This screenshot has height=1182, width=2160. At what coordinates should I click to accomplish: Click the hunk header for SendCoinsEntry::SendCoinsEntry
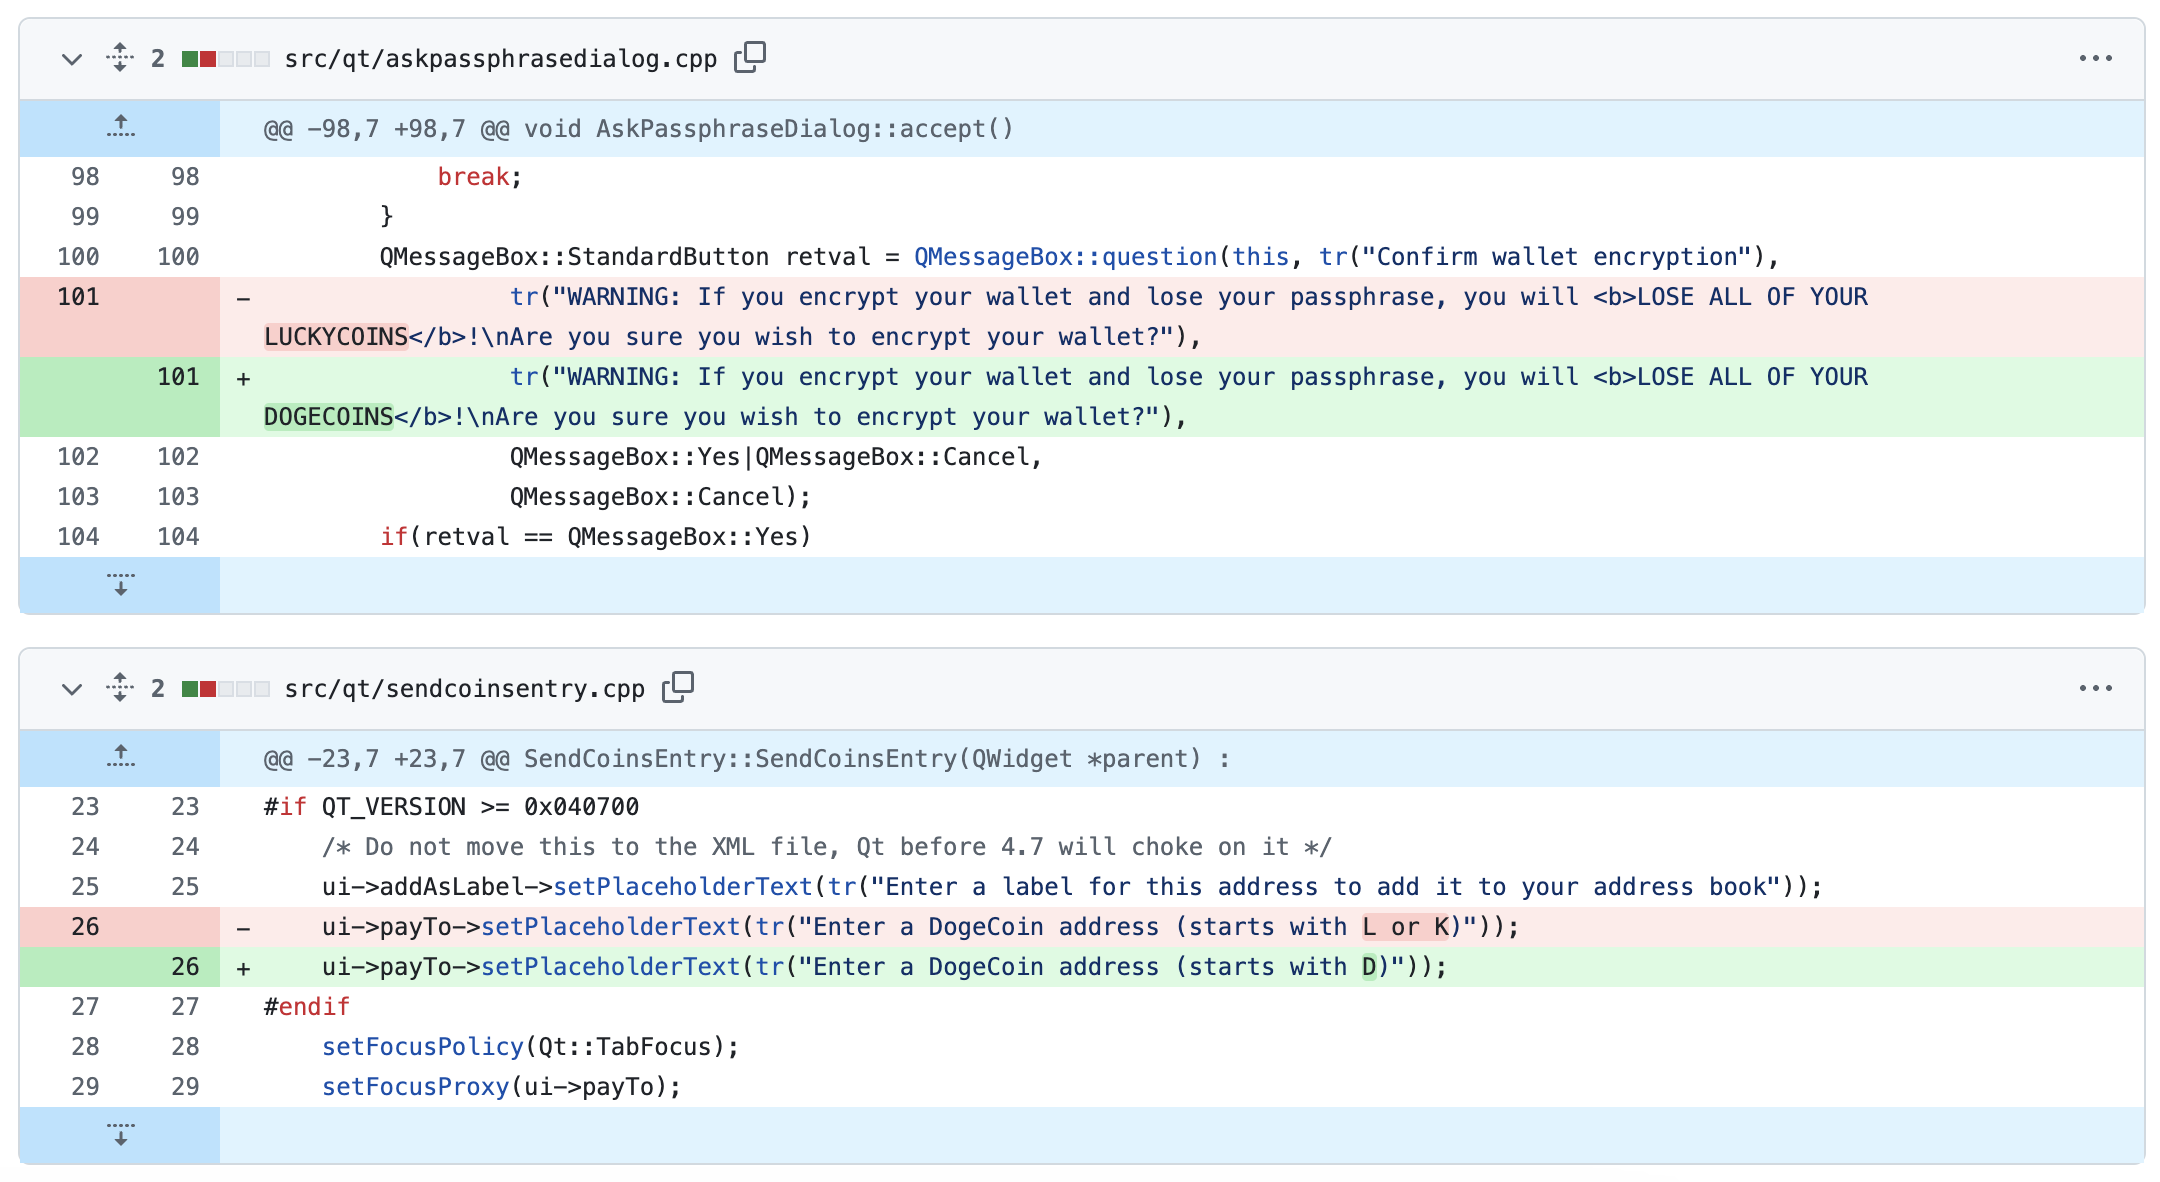pos(747,759)
